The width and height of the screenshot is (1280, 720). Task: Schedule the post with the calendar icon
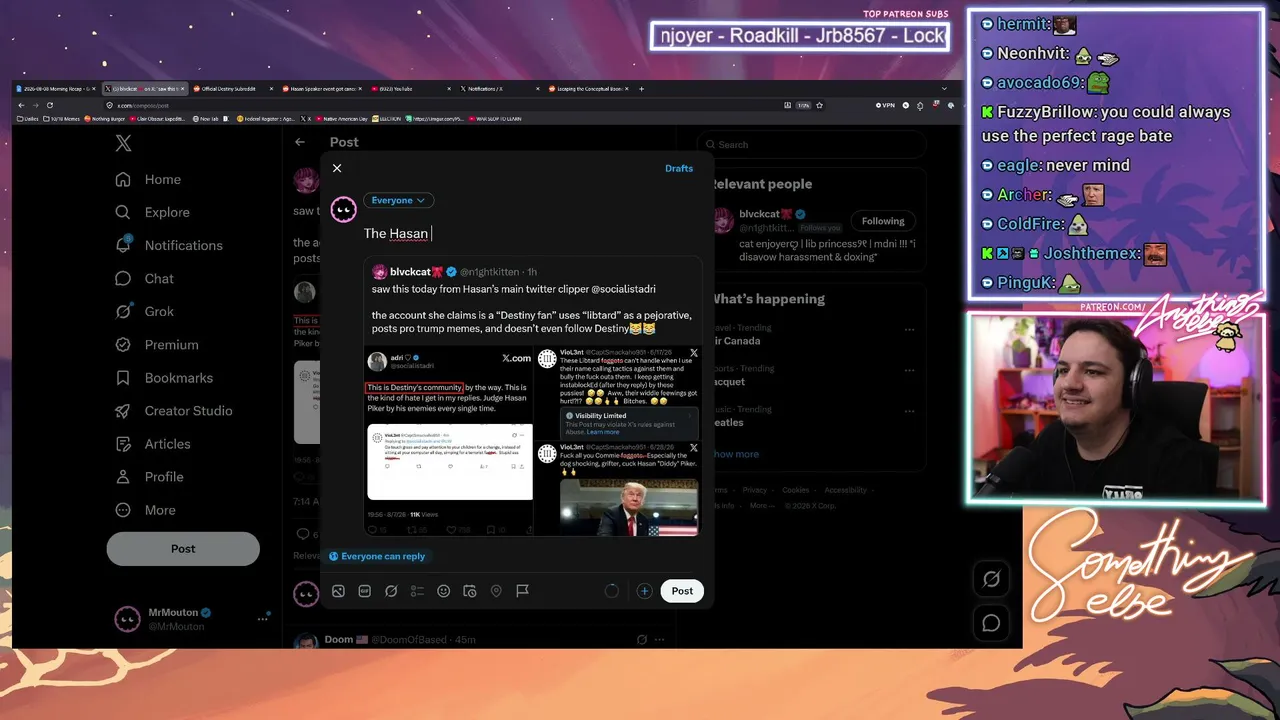tap(469, 591)
